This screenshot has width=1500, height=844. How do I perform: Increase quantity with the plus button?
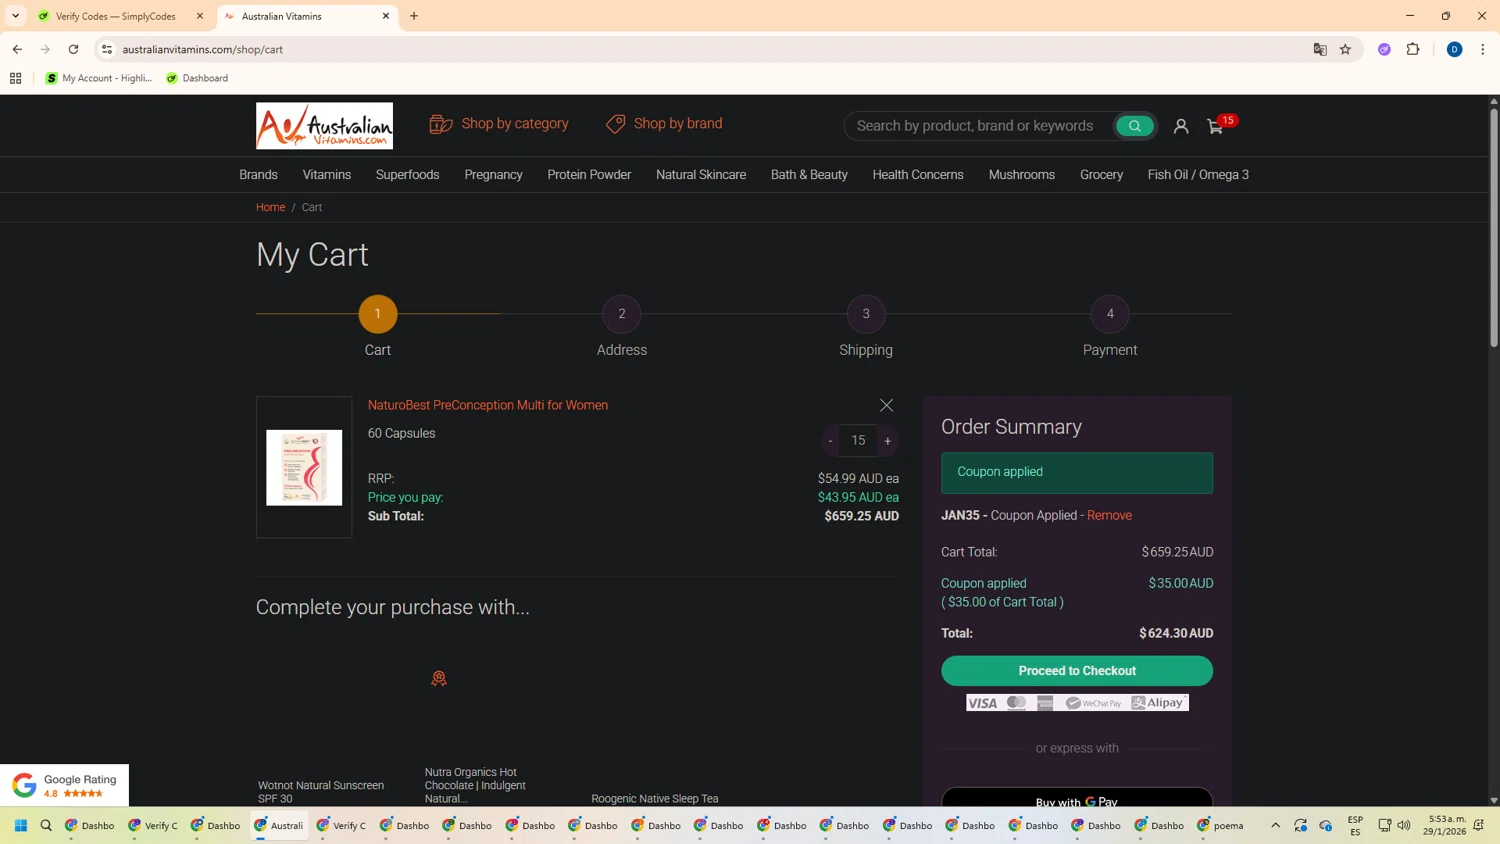point(888,441)
